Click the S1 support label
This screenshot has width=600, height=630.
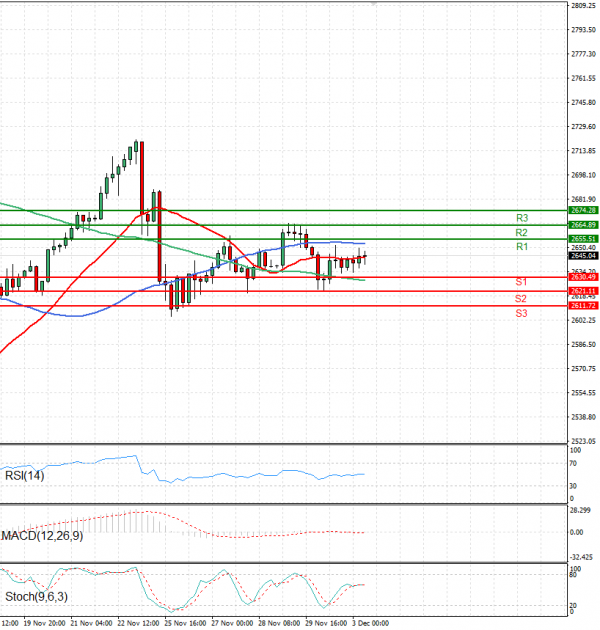(x=521, y=282)
